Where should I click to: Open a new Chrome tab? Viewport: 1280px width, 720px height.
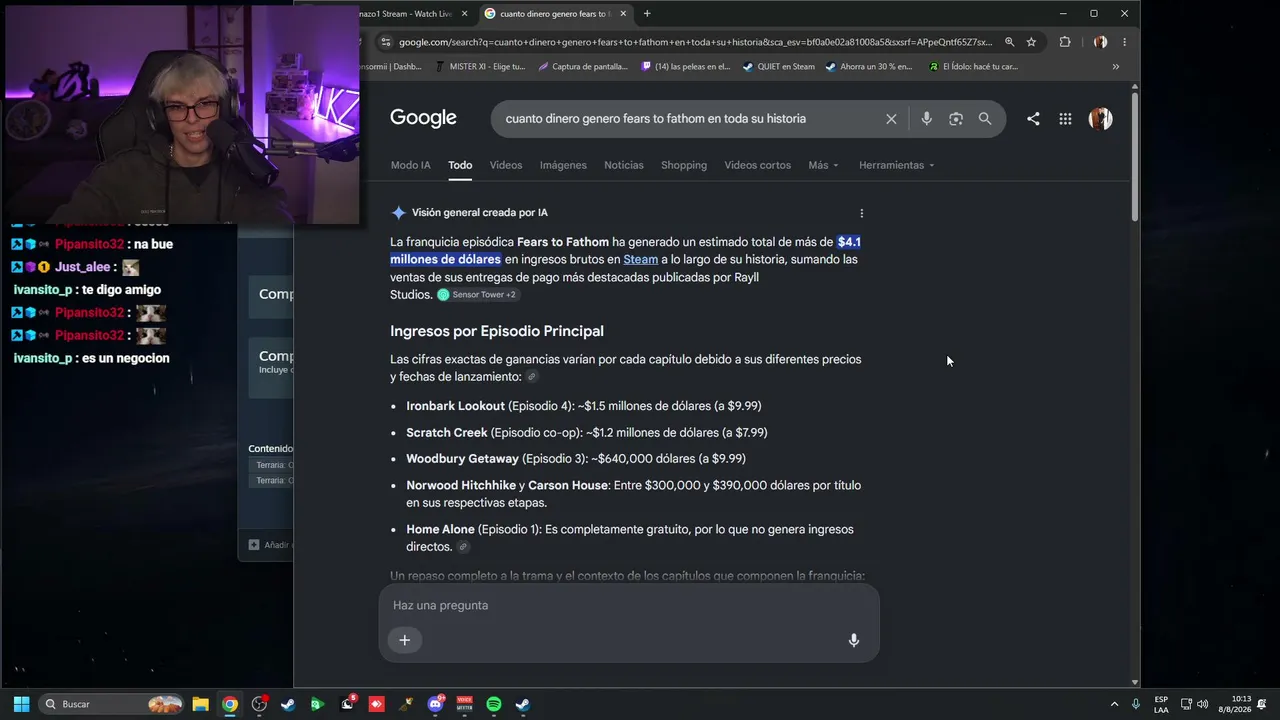click(647, 14)
